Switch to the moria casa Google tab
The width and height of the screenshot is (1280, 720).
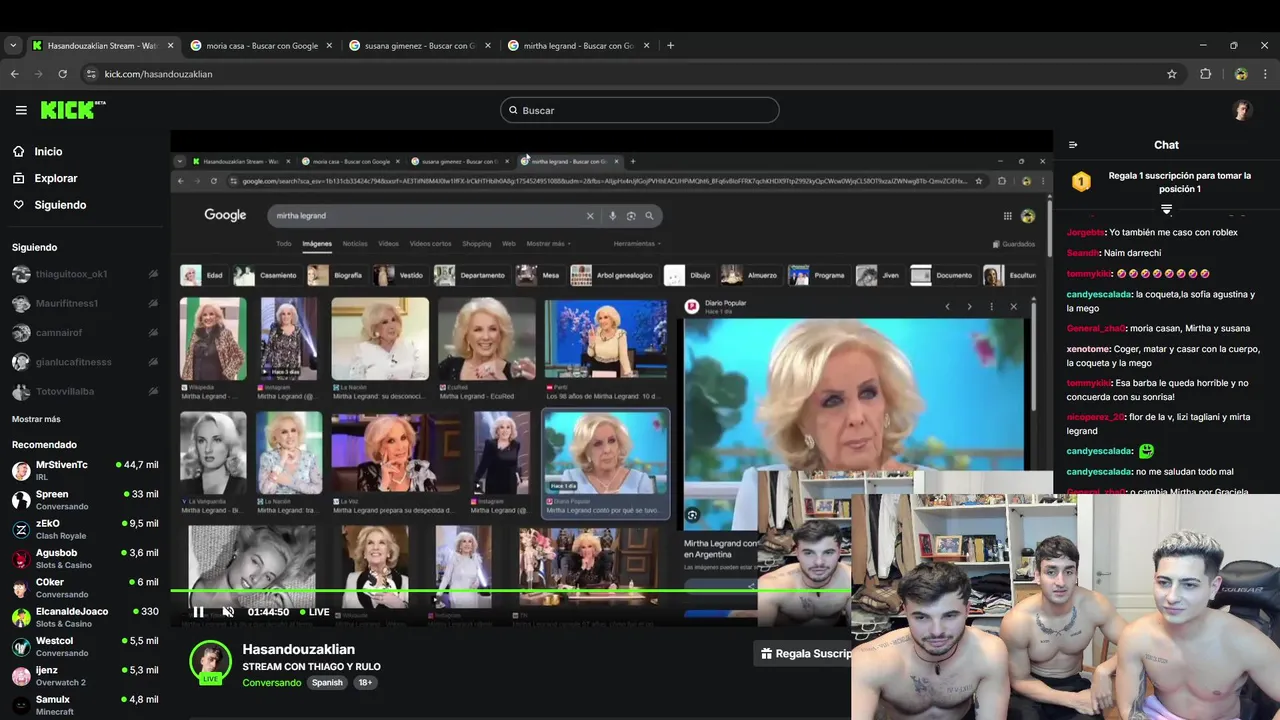pos(260,45)
